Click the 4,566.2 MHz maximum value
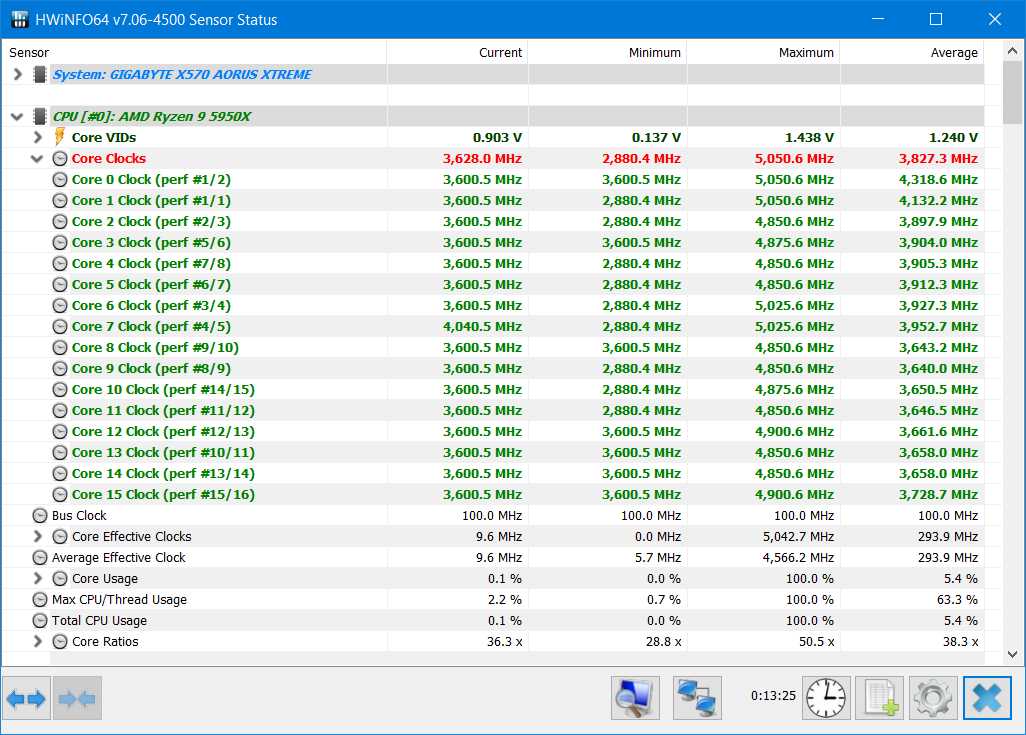The width and height of the screenshot is (1026, 735). click(798, 558)
